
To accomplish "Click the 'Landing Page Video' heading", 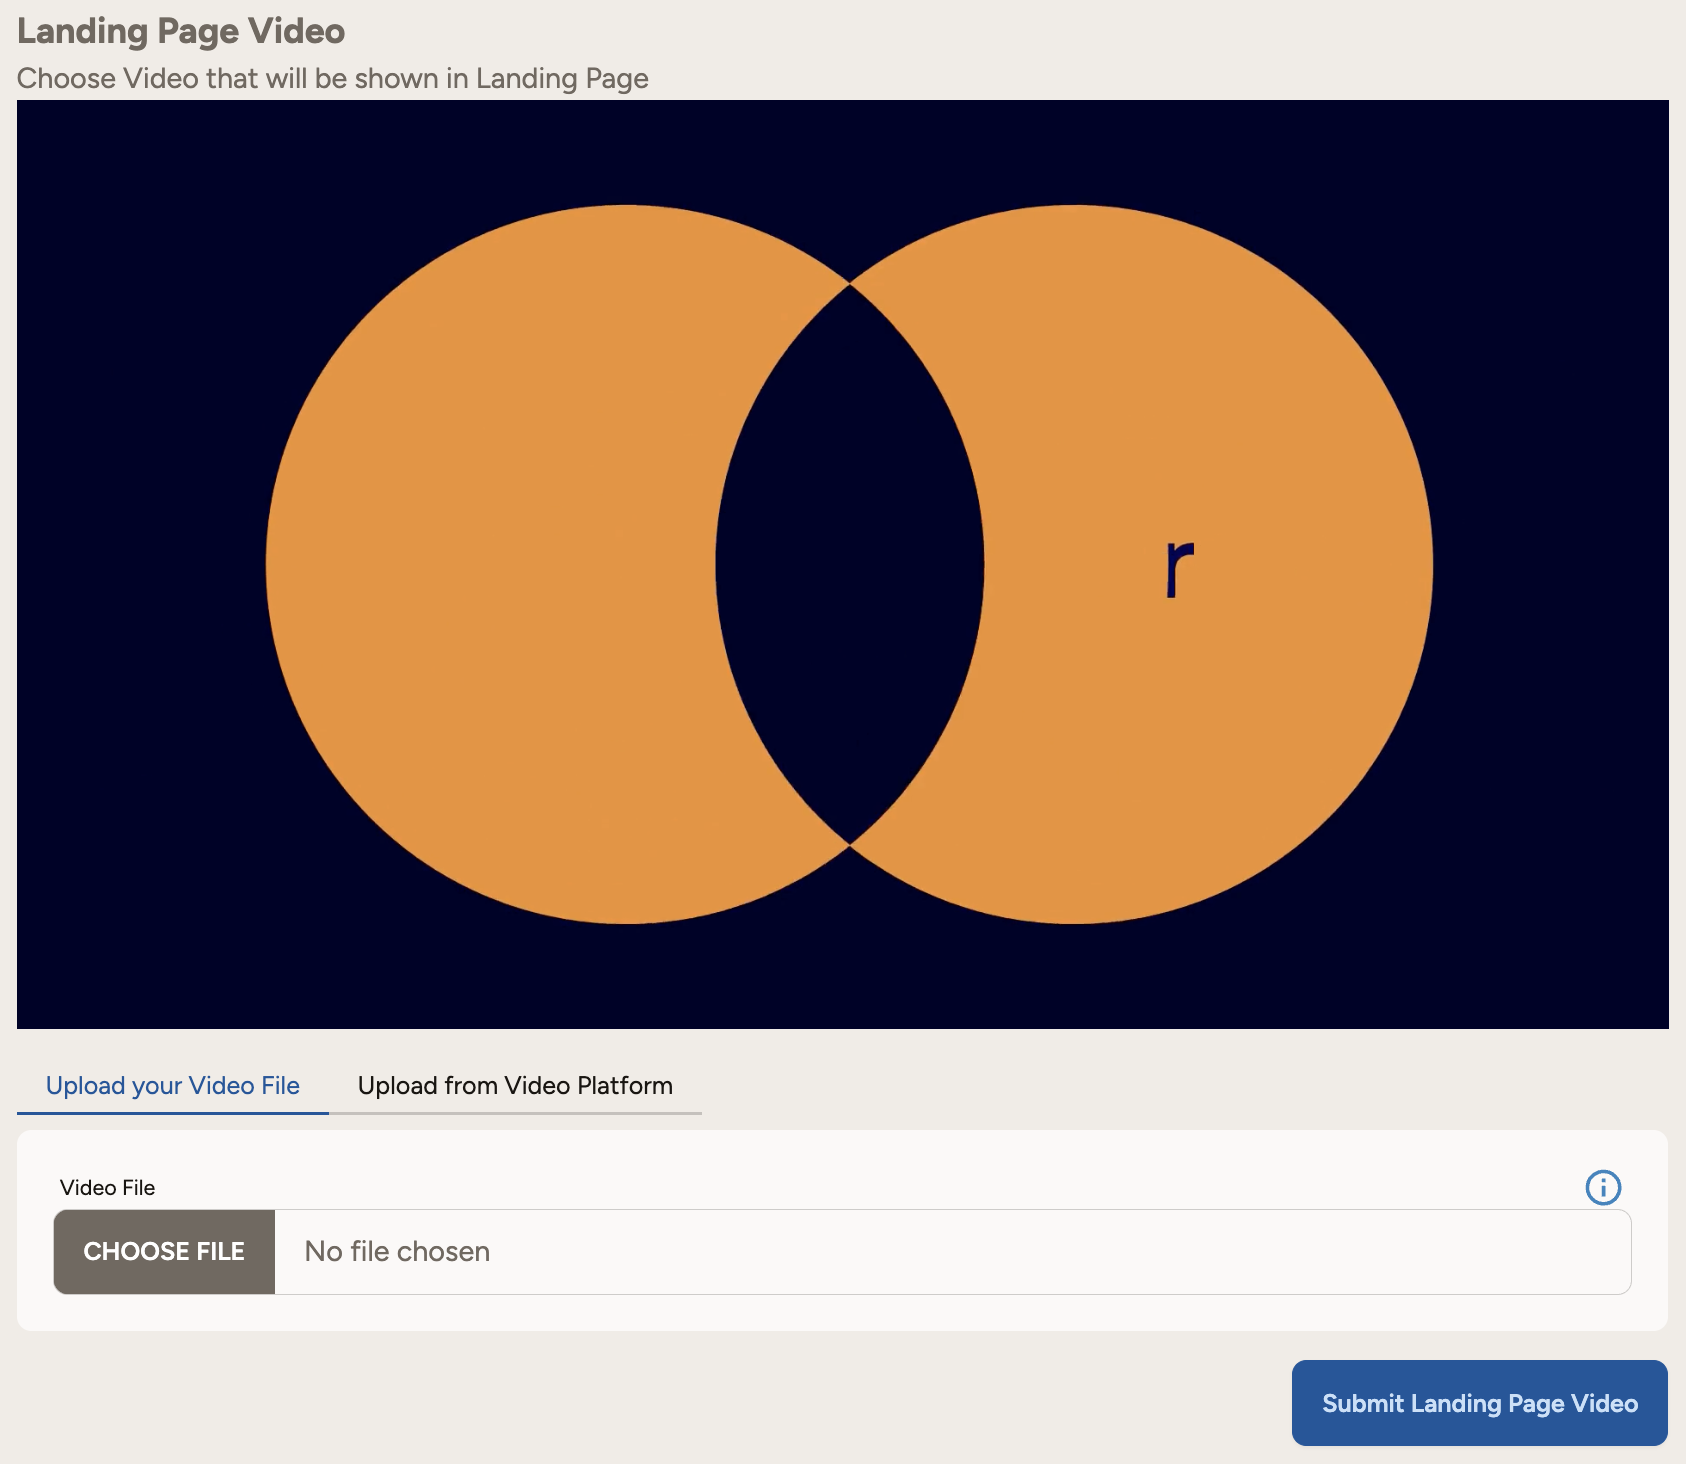I will [181, 31].
